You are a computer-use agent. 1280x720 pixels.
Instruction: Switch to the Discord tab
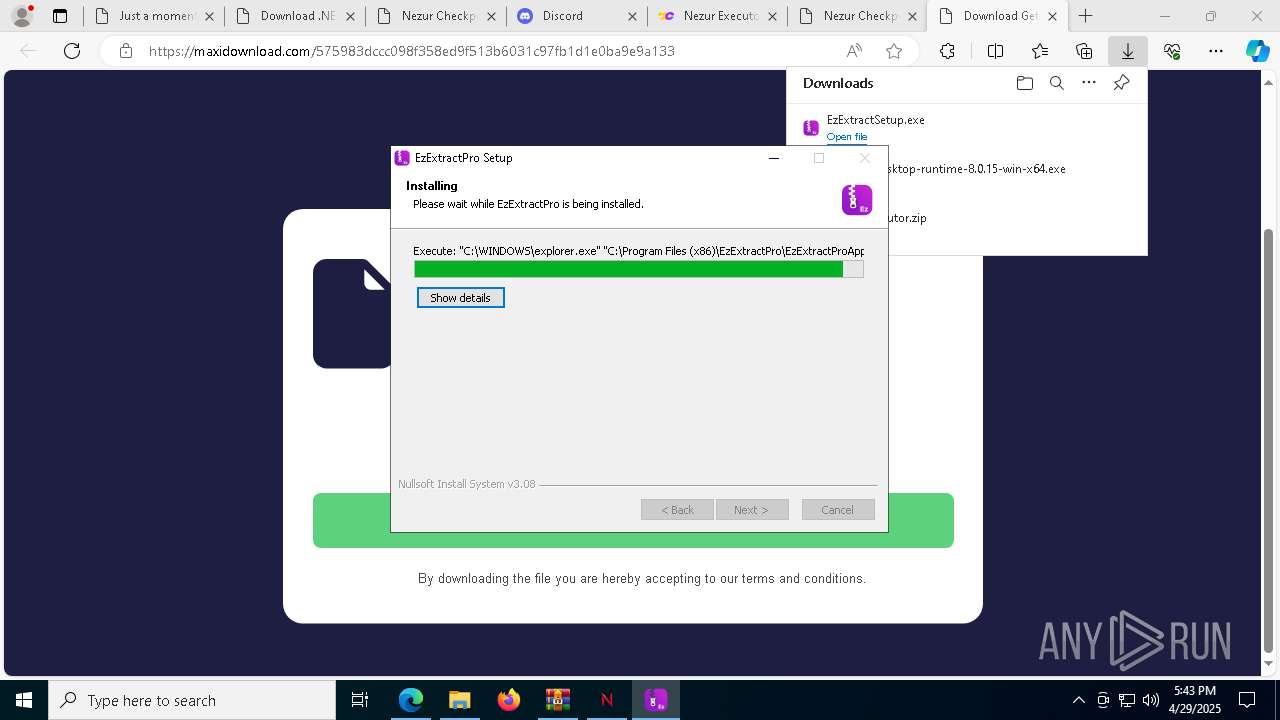coord(576,16)
